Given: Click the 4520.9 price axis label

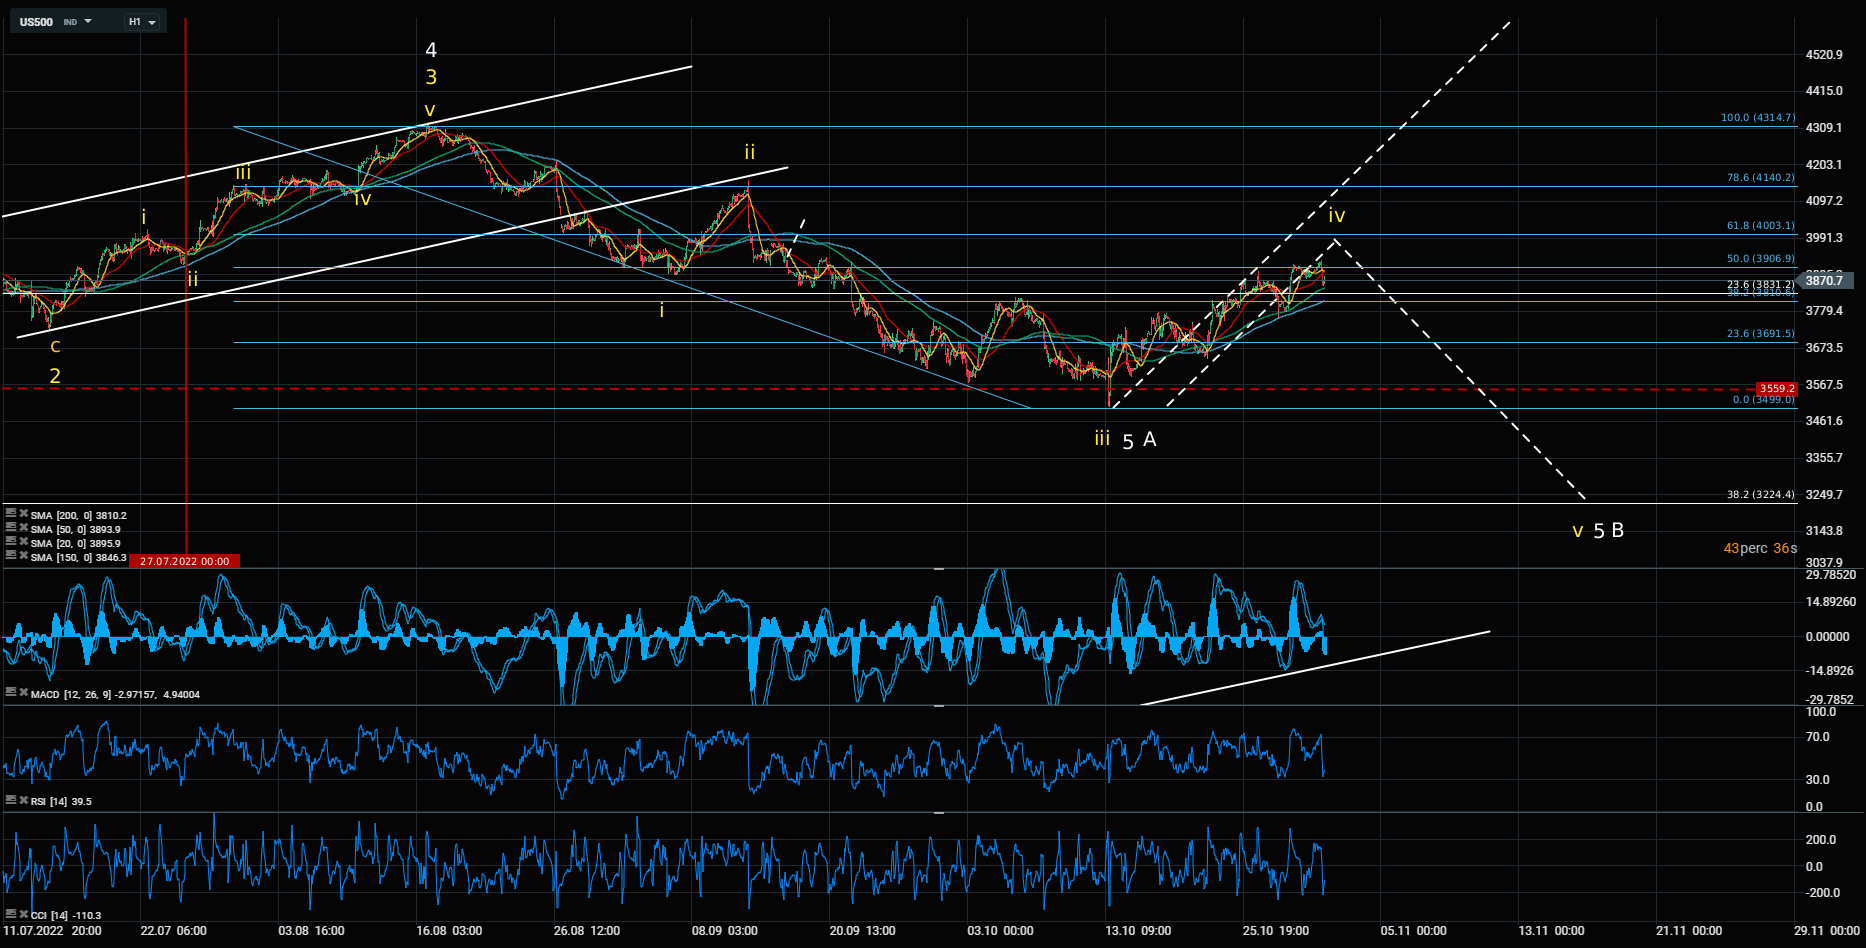Looking at the screenshot, I should tap(1824, 55).
